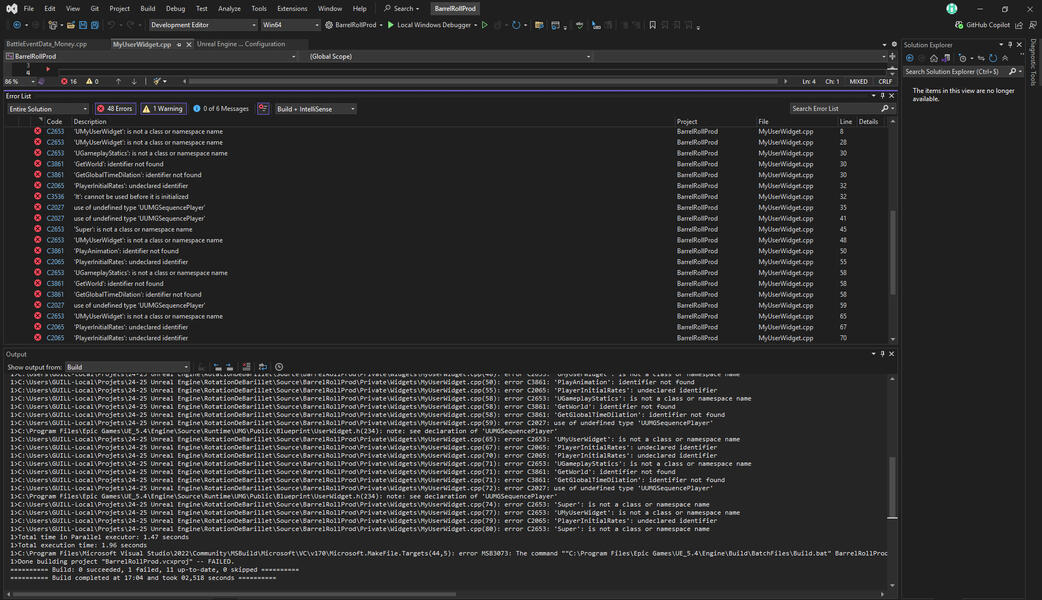
Task: Toggle word wrap in the Output window
Action: [x=262, y=366]
